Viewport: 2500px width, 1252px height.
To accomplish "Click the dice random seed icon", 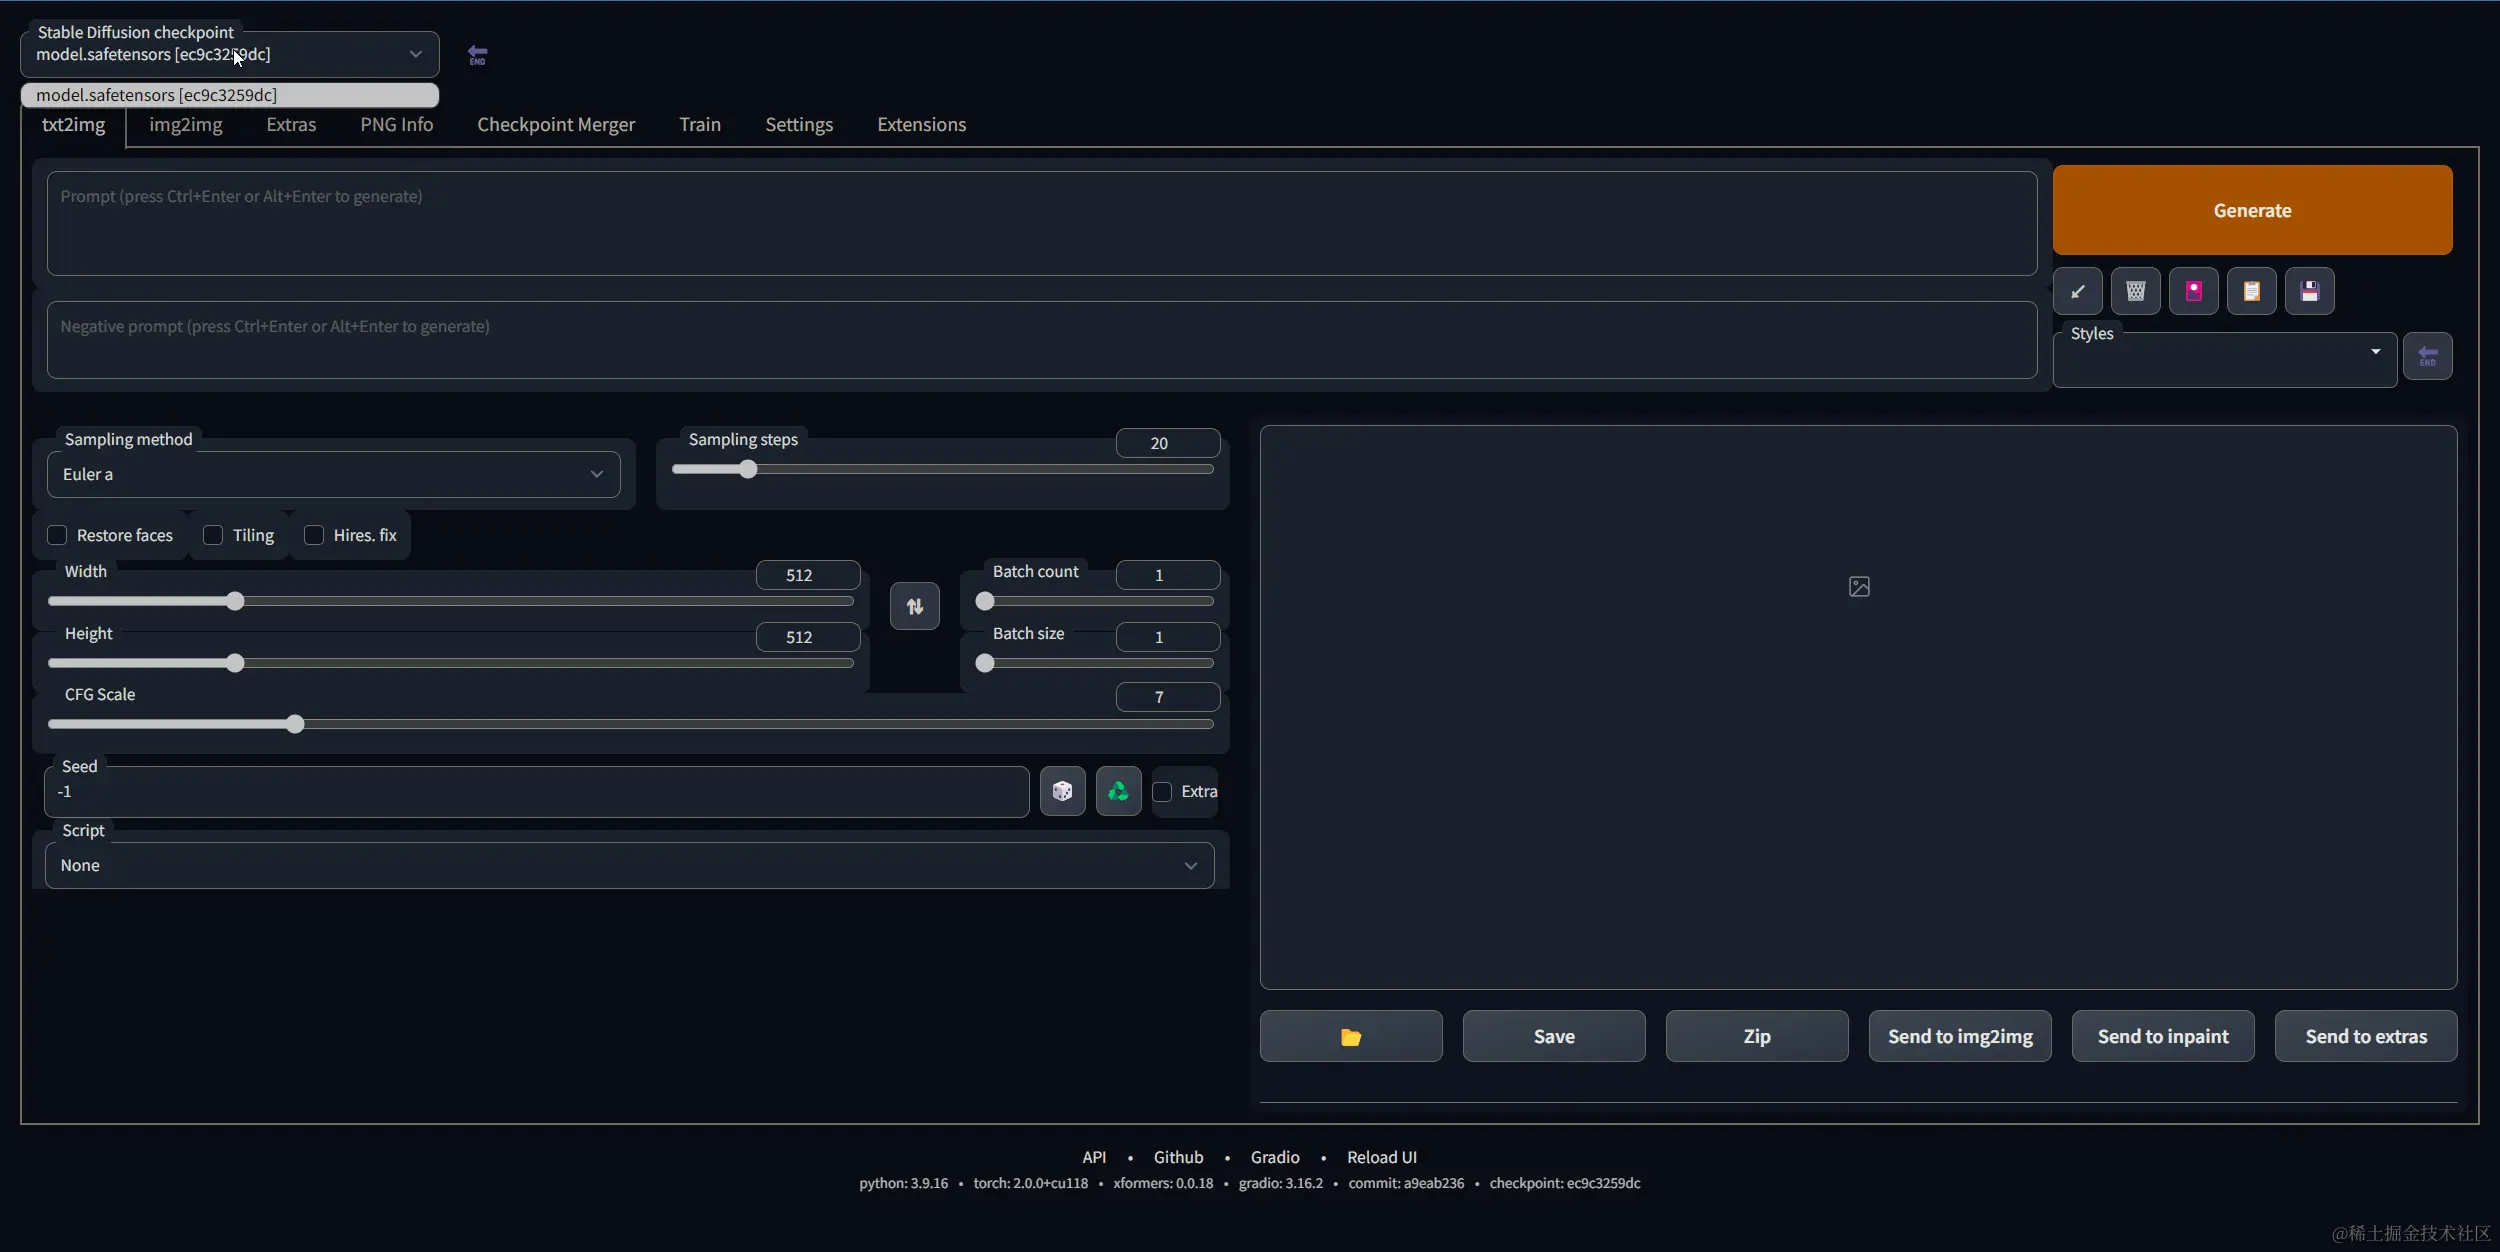I will [x=1062, y=791].
